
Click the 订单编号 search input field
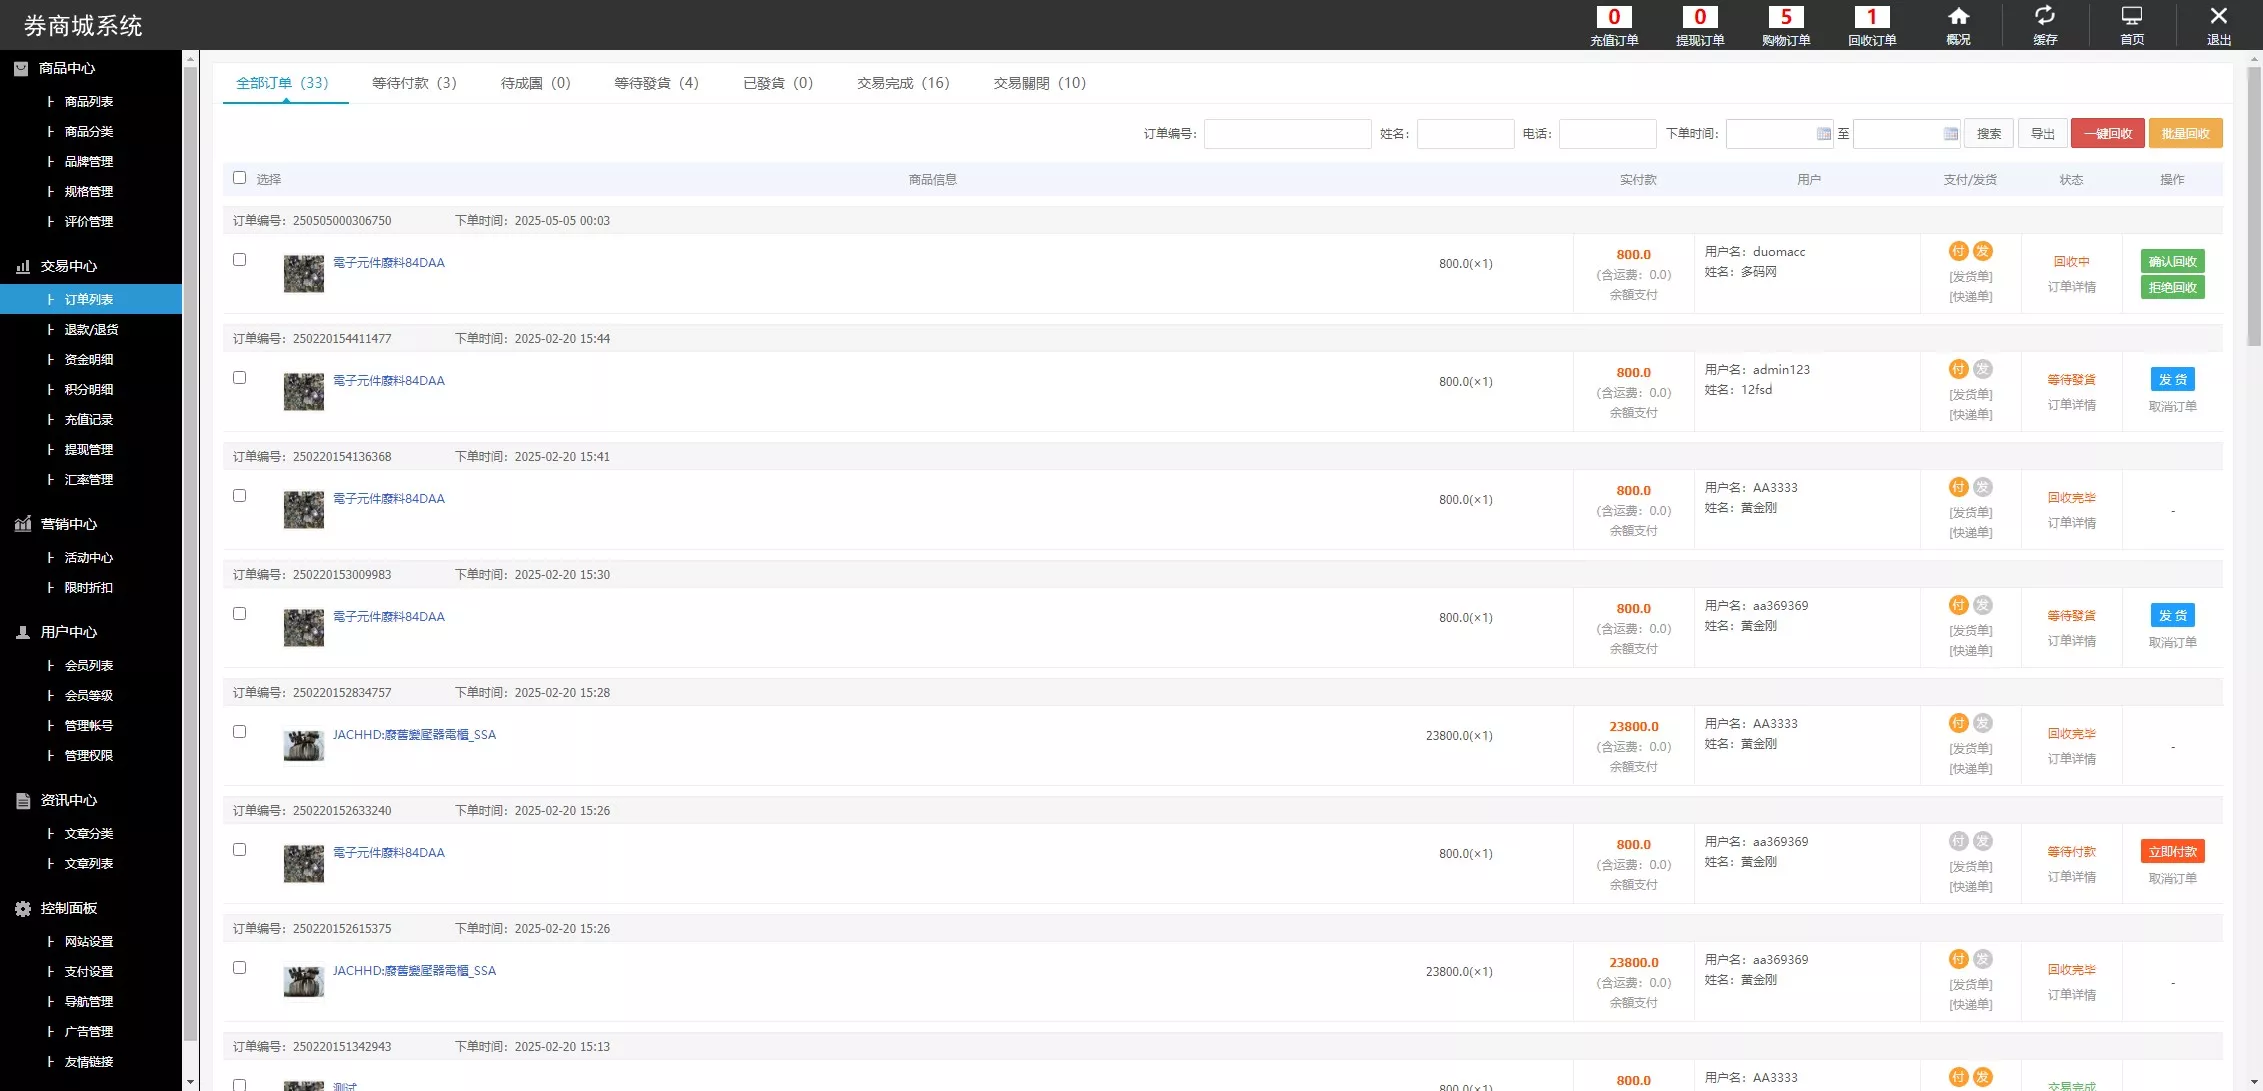[x=1287, y=134]
